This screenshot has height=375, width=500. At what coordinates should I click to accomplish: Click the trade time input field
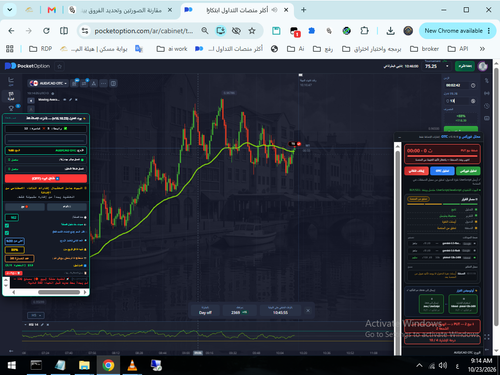[x=456, y=85]
